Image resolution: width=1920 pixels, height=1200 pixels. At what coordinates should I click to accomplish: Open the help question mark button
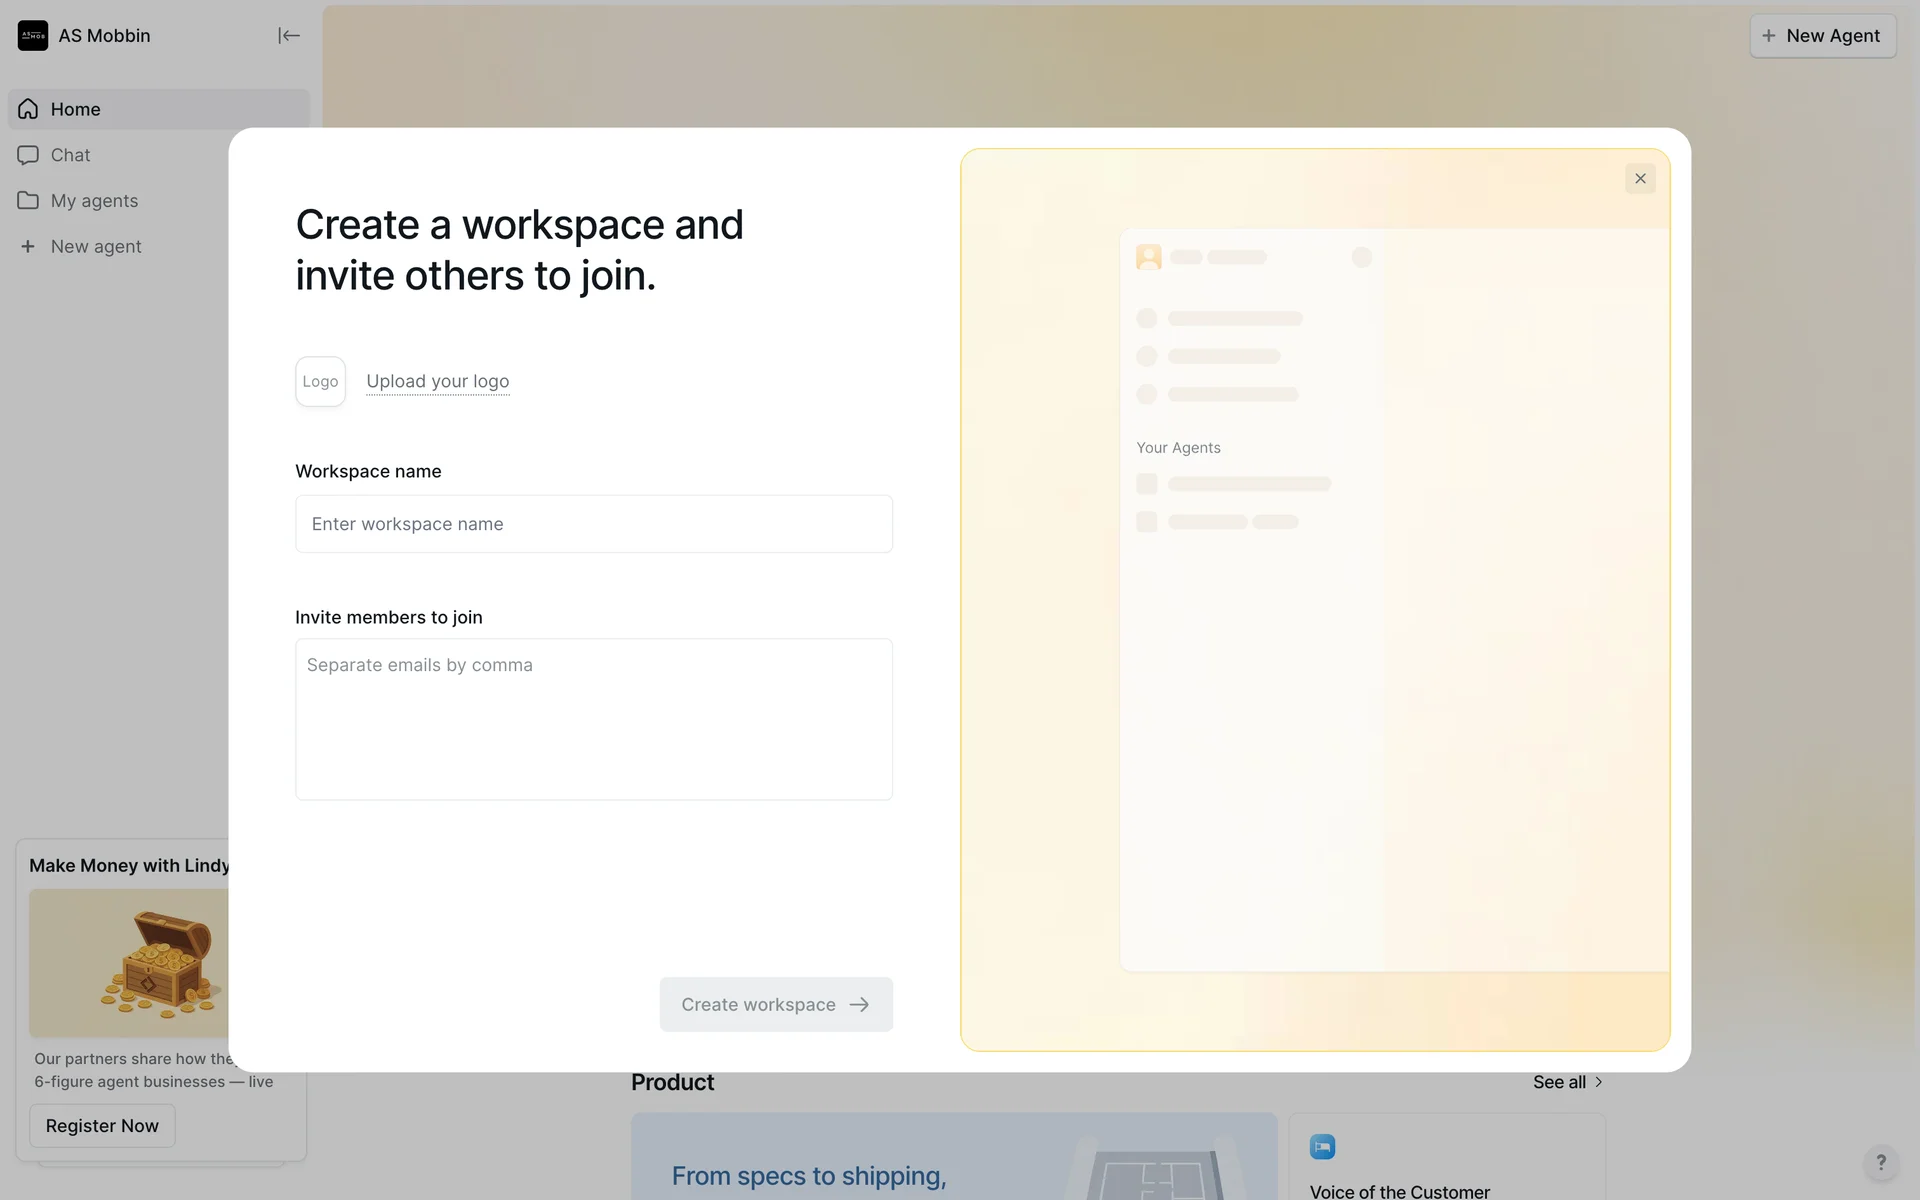tap(1880, 1162)
